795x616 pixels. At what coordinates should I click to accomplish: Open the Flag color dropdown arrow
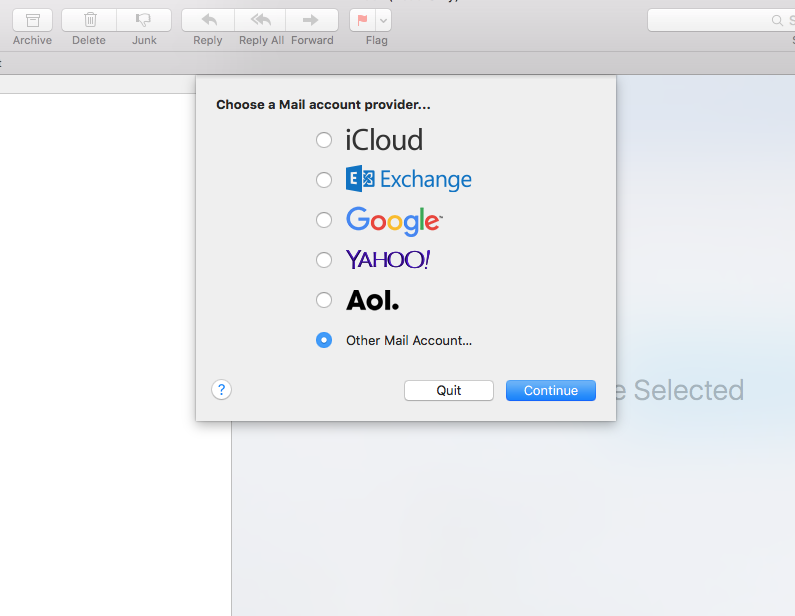tap(383, 20)
